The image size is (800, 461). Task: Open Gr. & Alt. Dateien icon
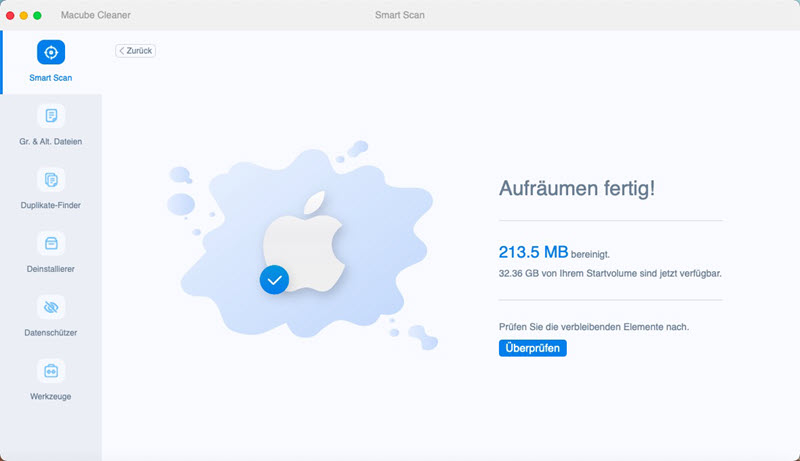pyautogui.click(x=51, y=116)
